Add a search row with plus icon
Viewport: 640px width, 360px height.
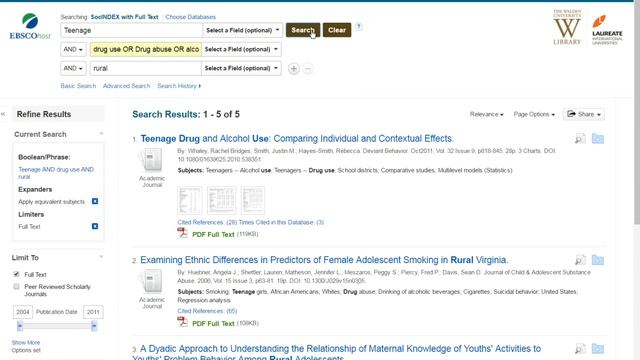coord(293,69)
